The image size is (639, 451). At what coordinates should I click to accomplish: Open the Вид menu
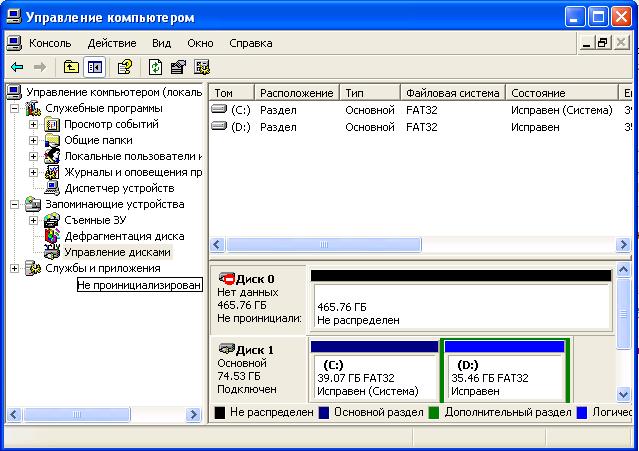162,43
